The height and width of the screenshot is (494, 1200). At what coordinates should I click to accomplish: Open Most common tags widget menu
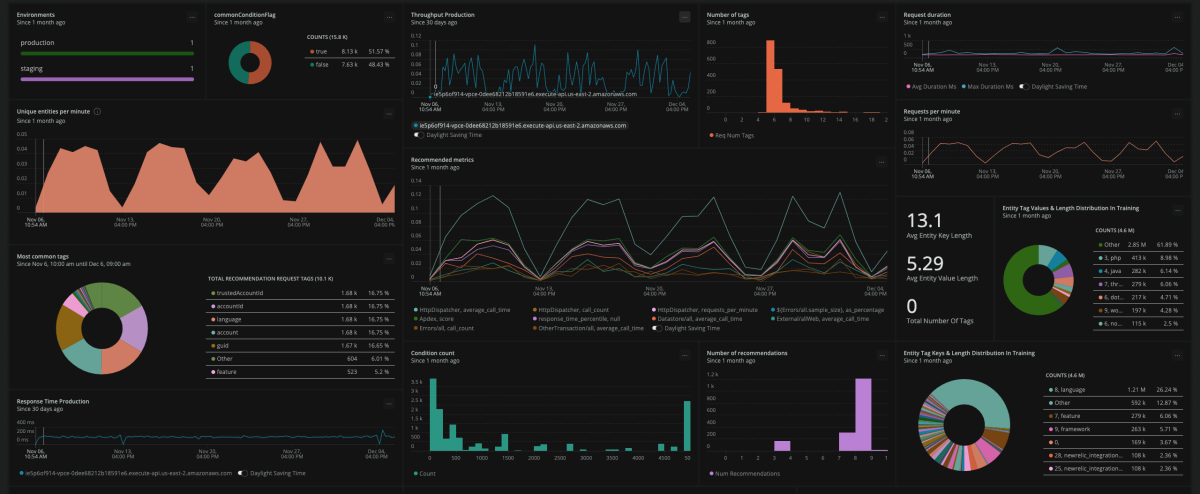point(389,259)
